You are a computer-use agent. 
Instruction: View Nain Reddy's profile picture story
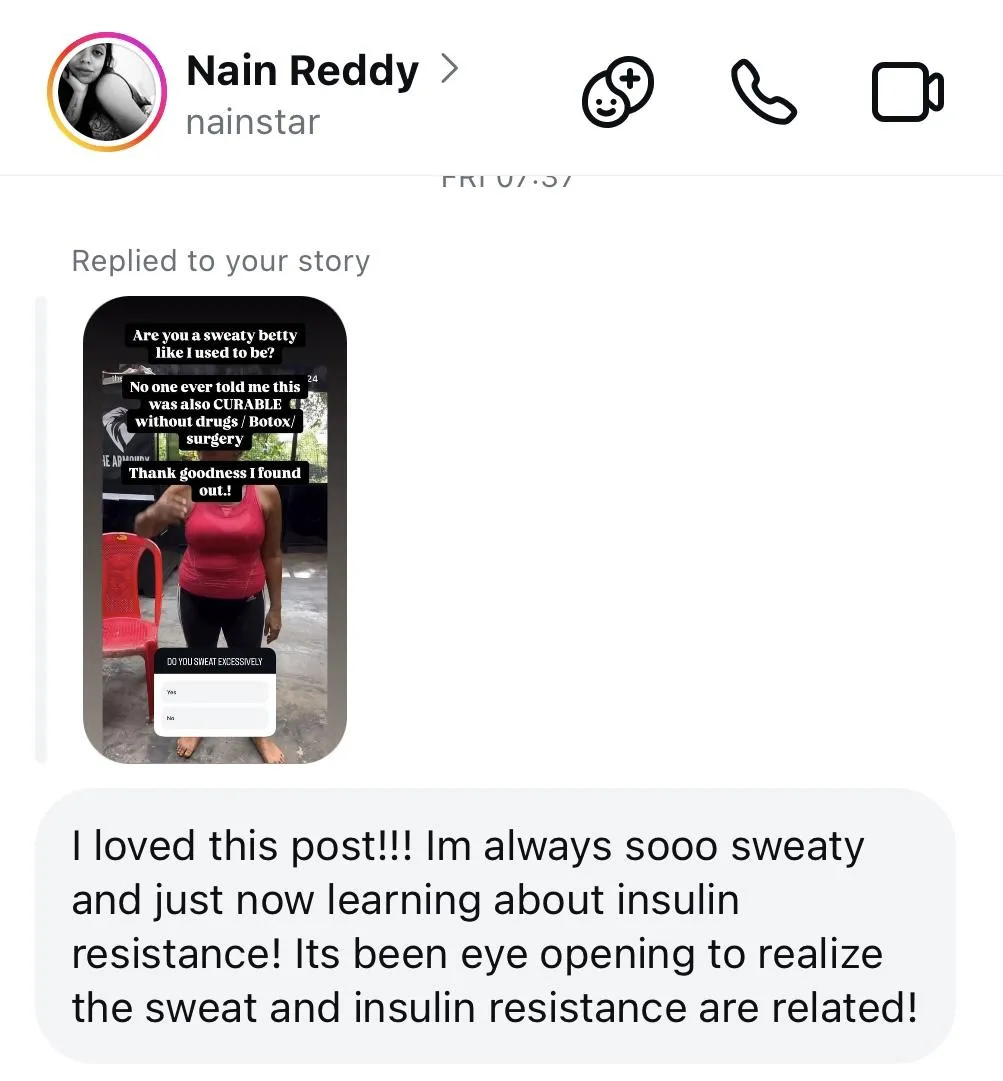(107, 92)
